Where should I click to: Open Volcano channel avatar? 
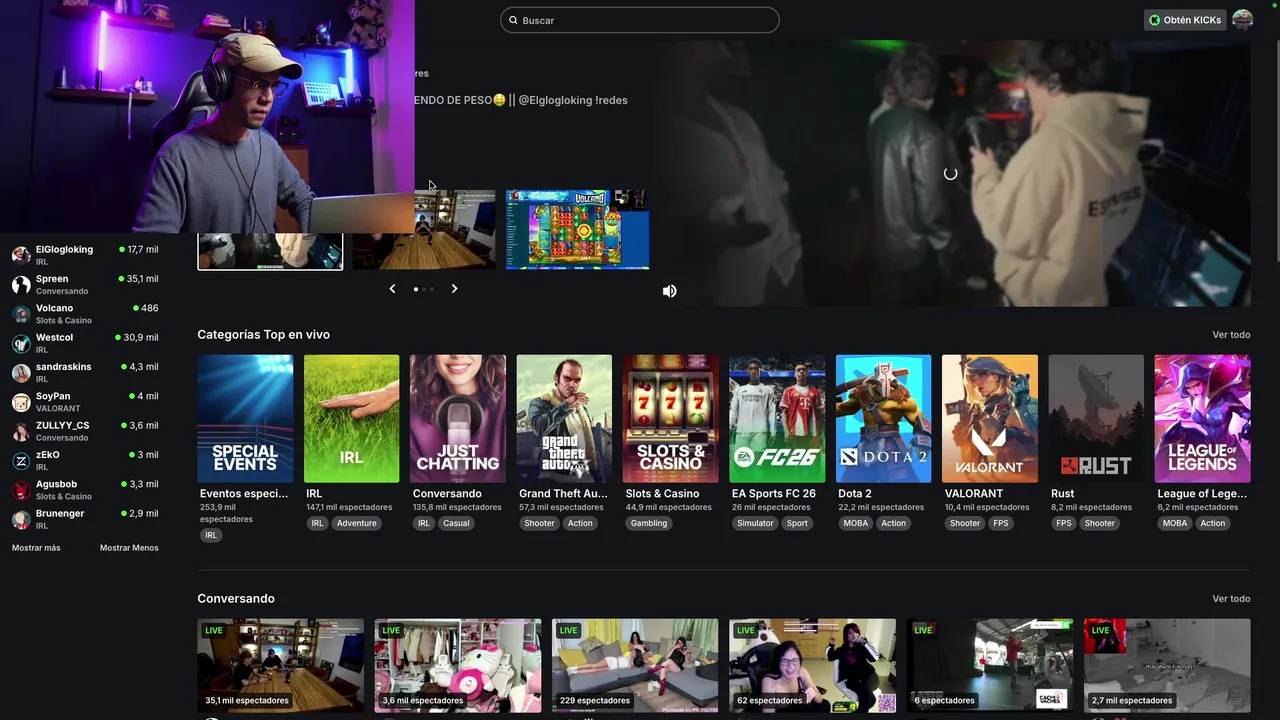click(21, 314)
